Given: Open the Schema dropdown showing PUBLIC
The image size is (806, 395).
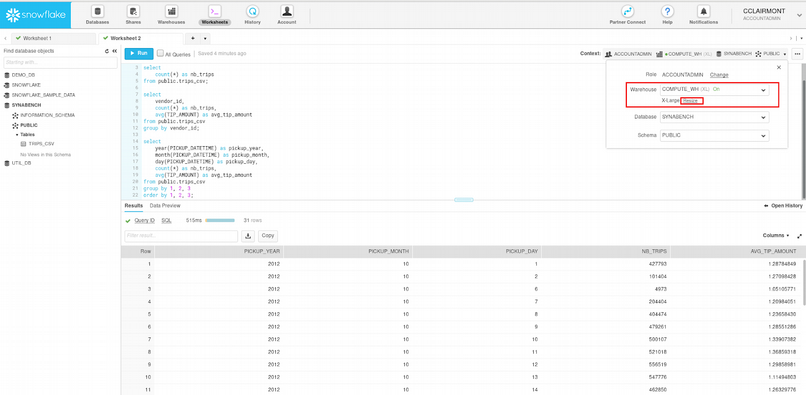Looking at the screenshot, I should [715, 136].
